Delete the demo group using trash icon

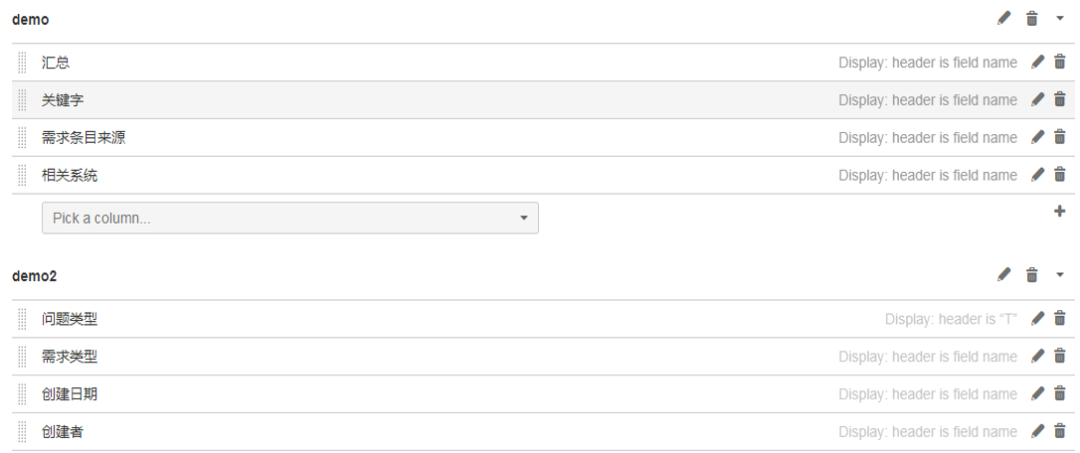(x=1032, y=19)
